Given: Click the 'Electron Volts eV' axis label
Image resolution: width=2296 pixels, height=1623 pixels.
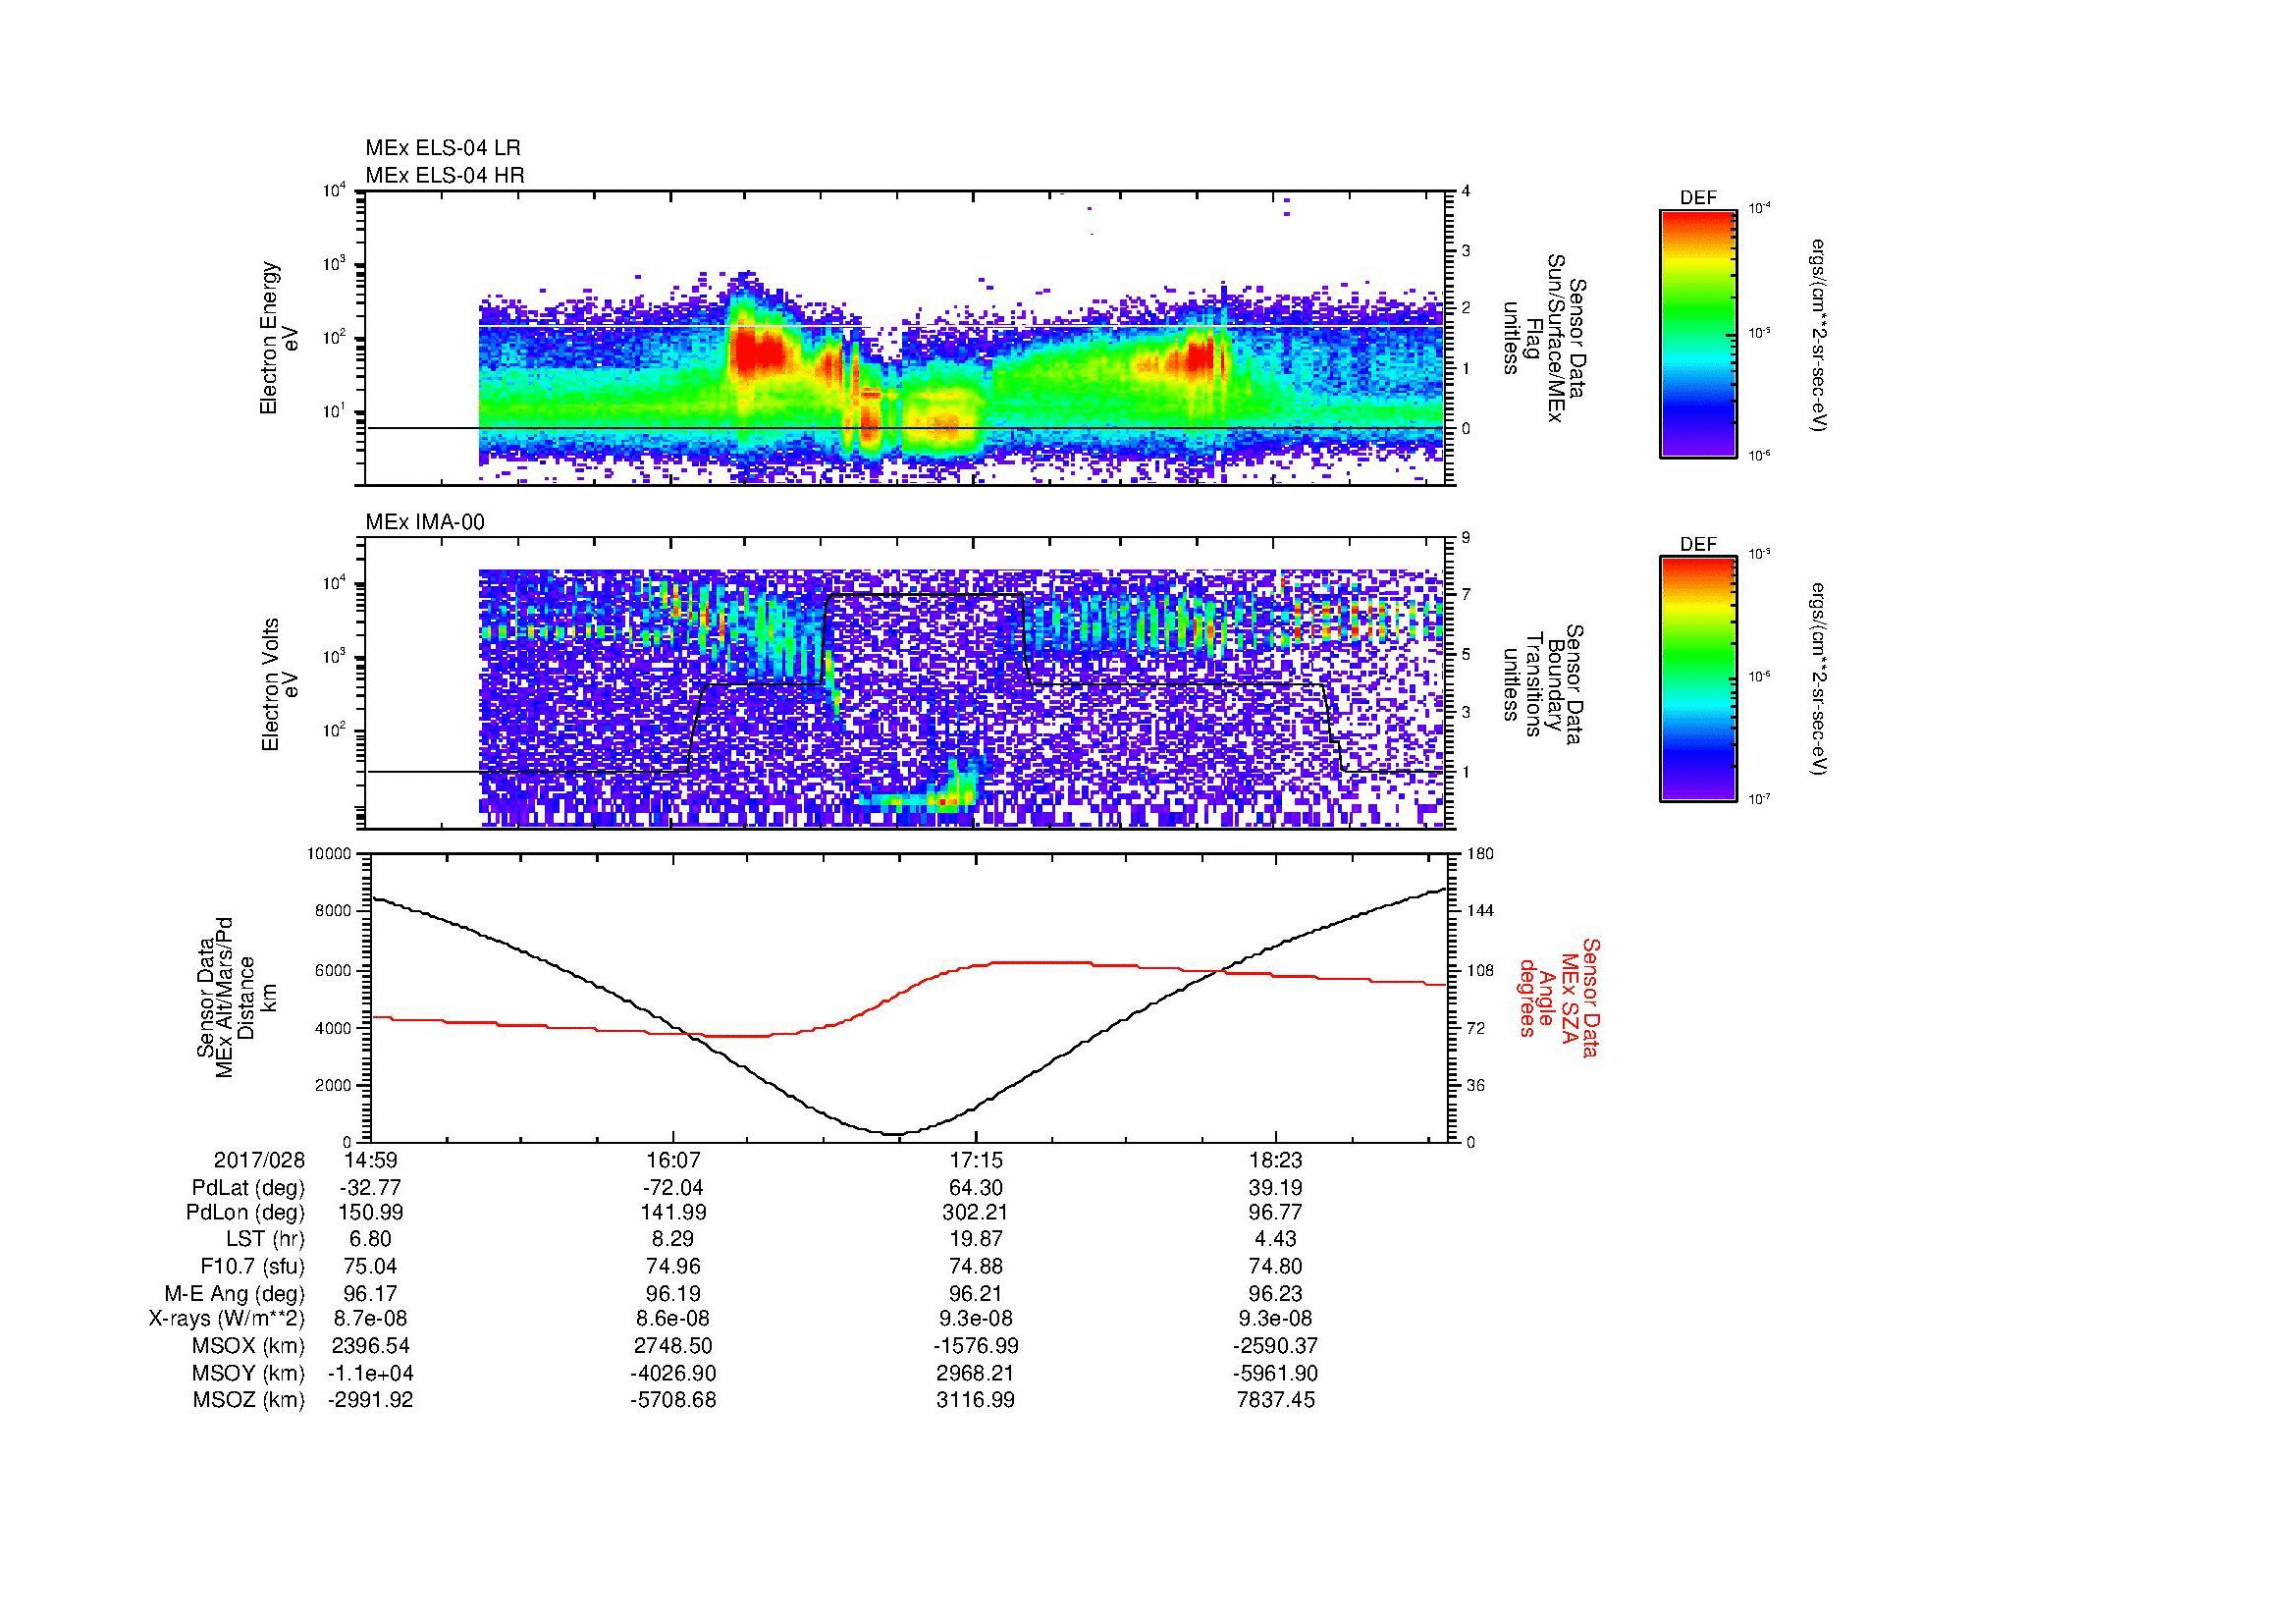Looking at the screenshot, I should [x=280, y=685].
